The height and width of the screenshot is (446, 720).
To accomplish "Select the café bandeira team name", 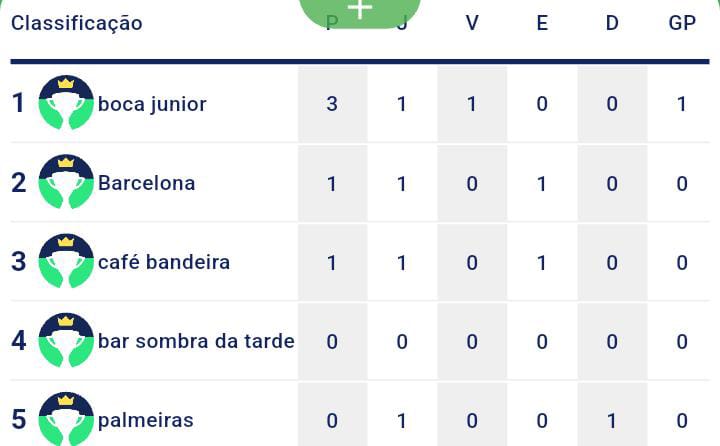I will click(164, 262).
